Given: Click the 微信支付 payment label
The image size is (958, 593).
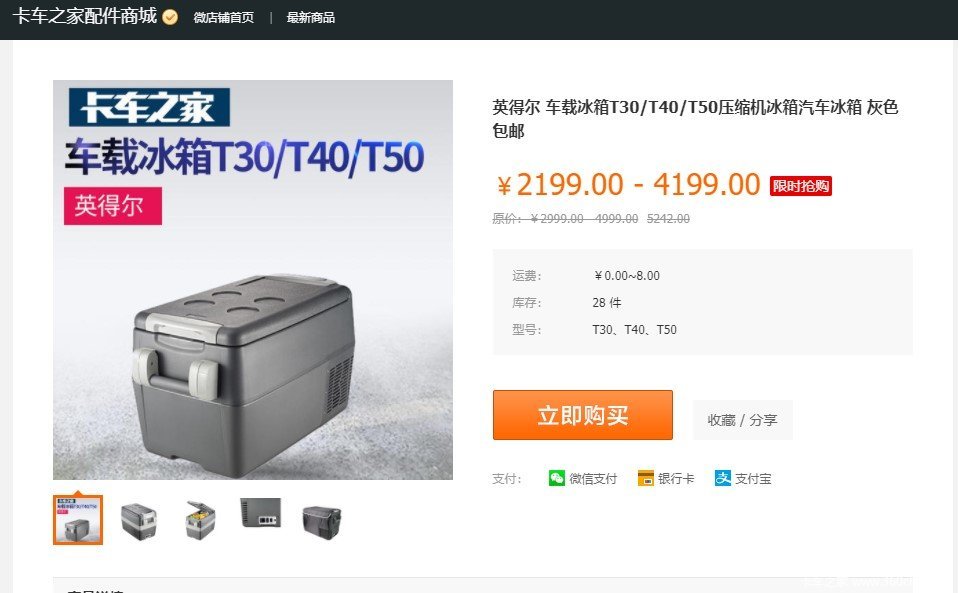Looking at the screenshot, I should point(593,479).
